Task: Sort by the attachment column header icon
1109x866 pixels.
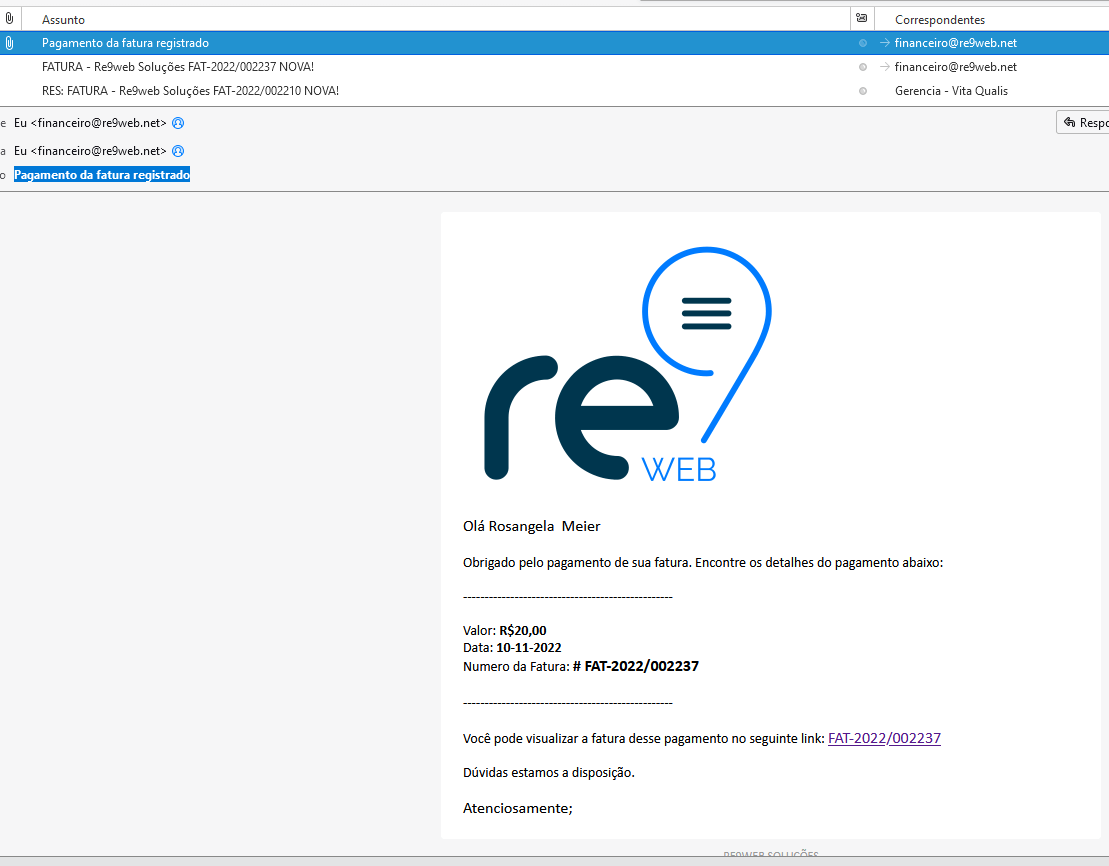Action: point(9,19)
